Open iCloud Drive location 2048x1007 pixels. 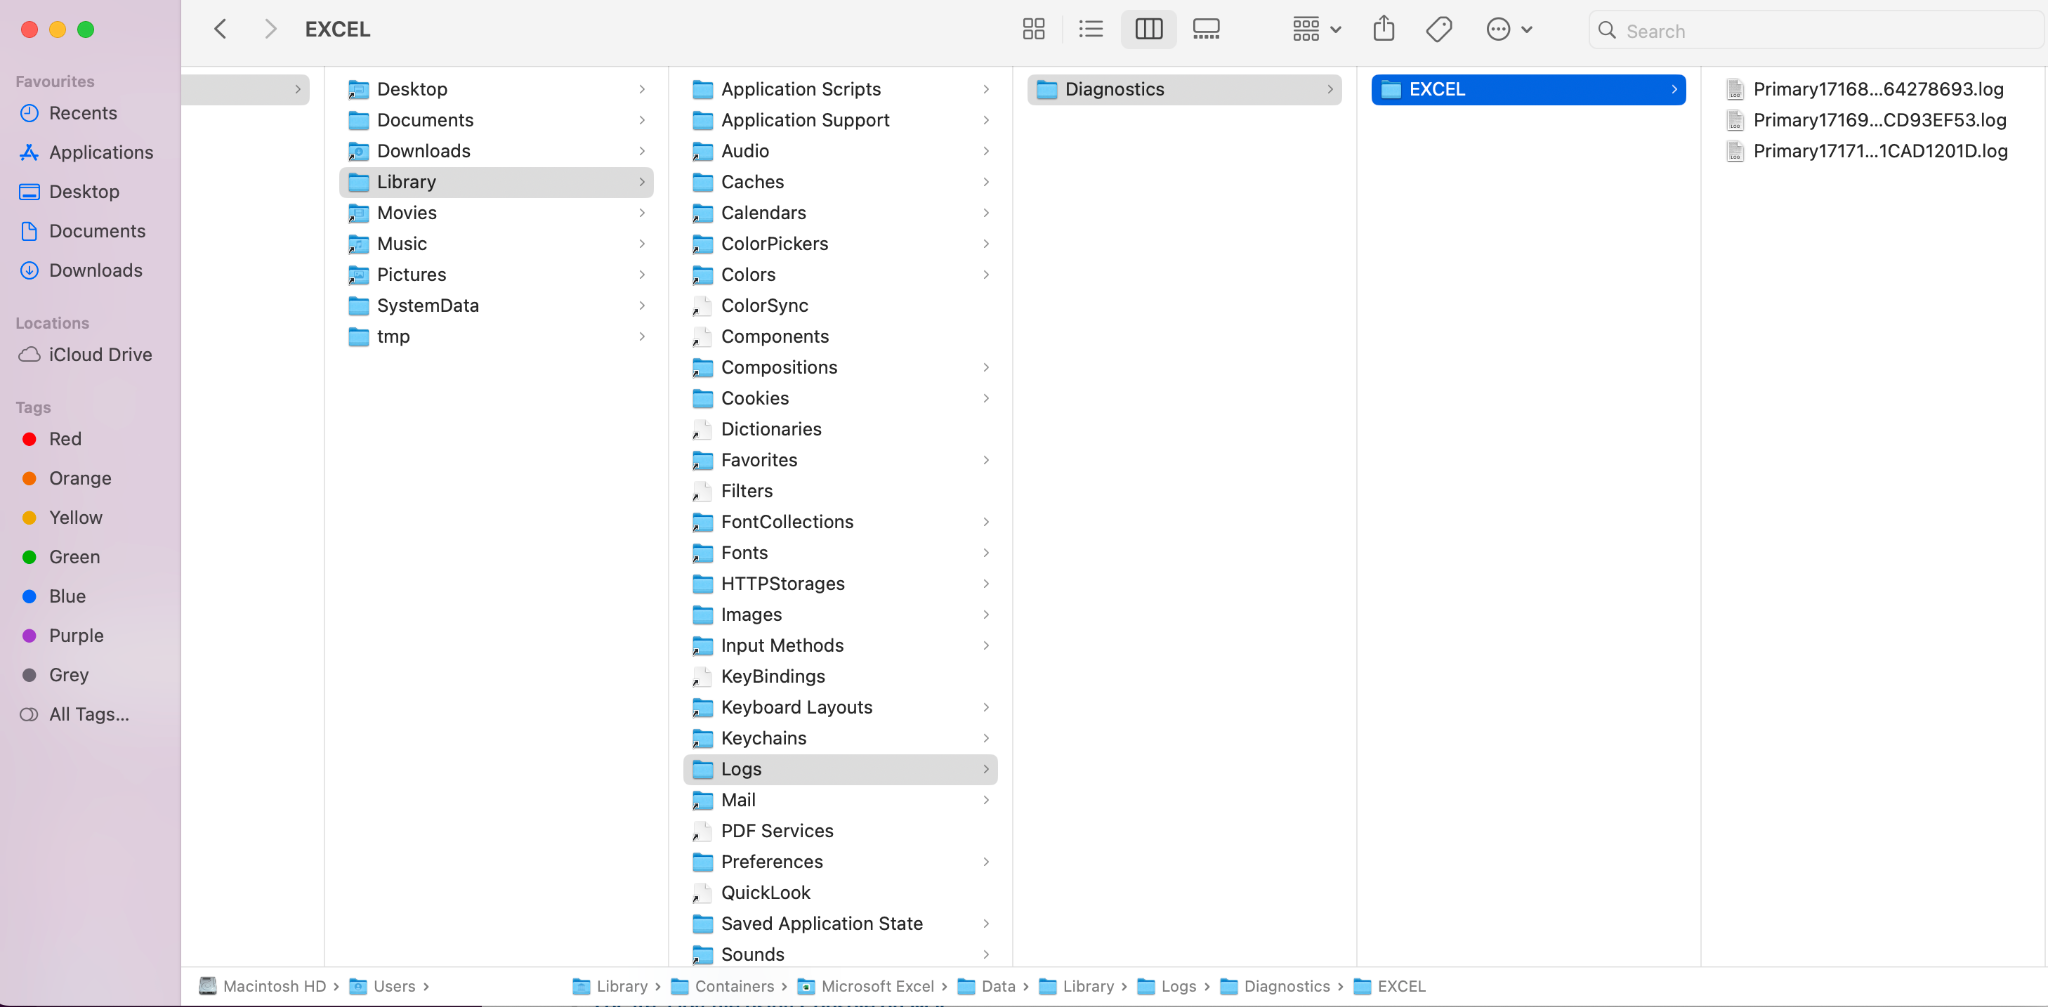coord(100,354)
